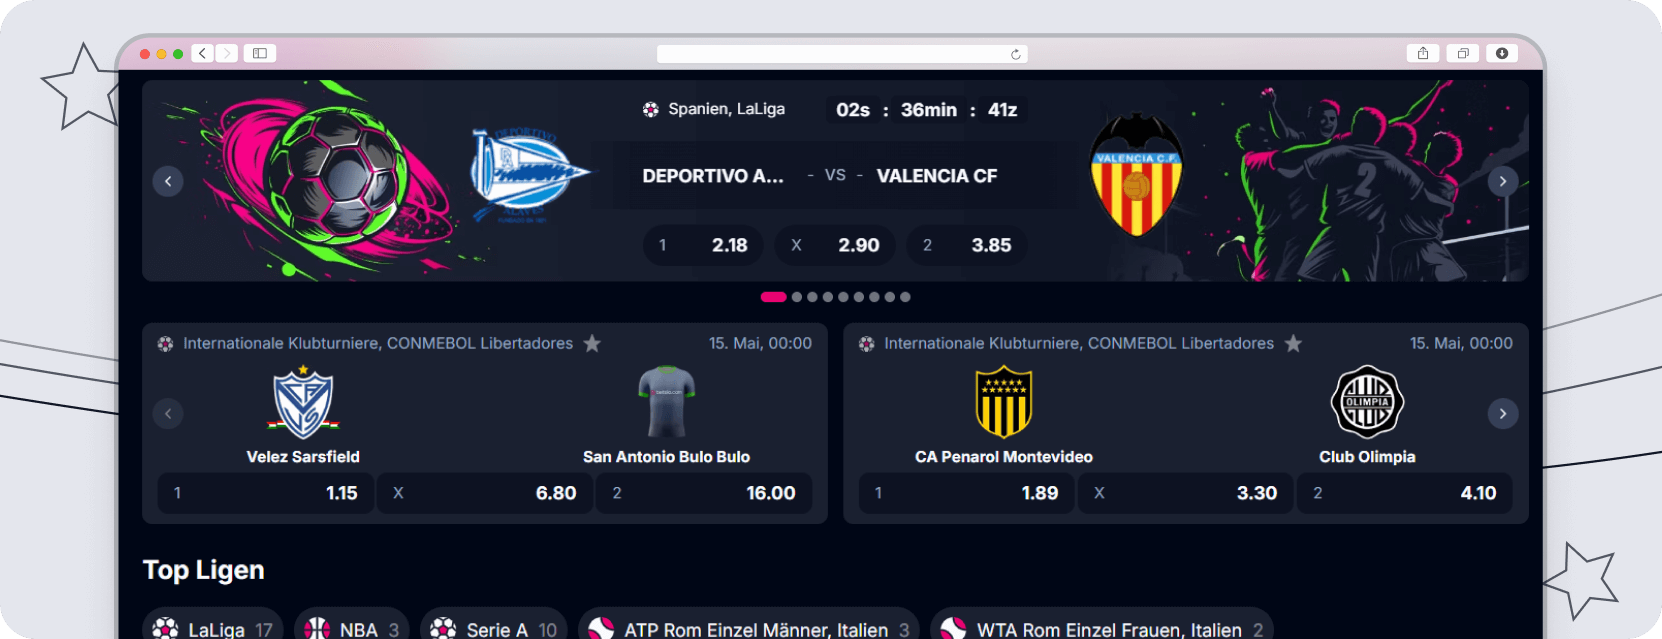Click the browser address bar field
Screen dimensions: 1662x639
coord(842,54)
